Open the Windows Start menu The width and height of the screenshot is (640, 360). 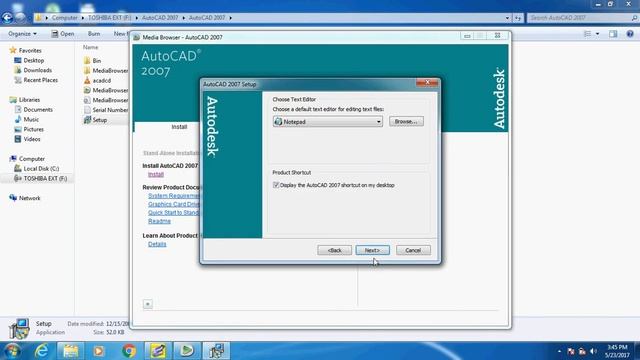tap(12, 351)
